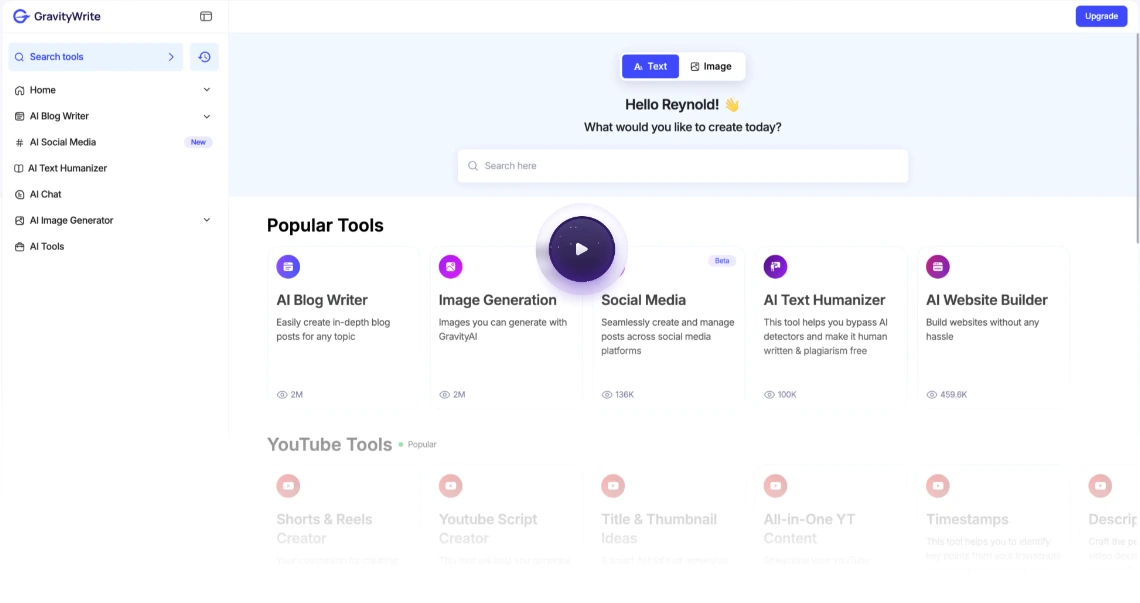Click the eye views icon on AI Blog Writer card
Viewport: 1140px width, 603px height.
click(282, 395)
